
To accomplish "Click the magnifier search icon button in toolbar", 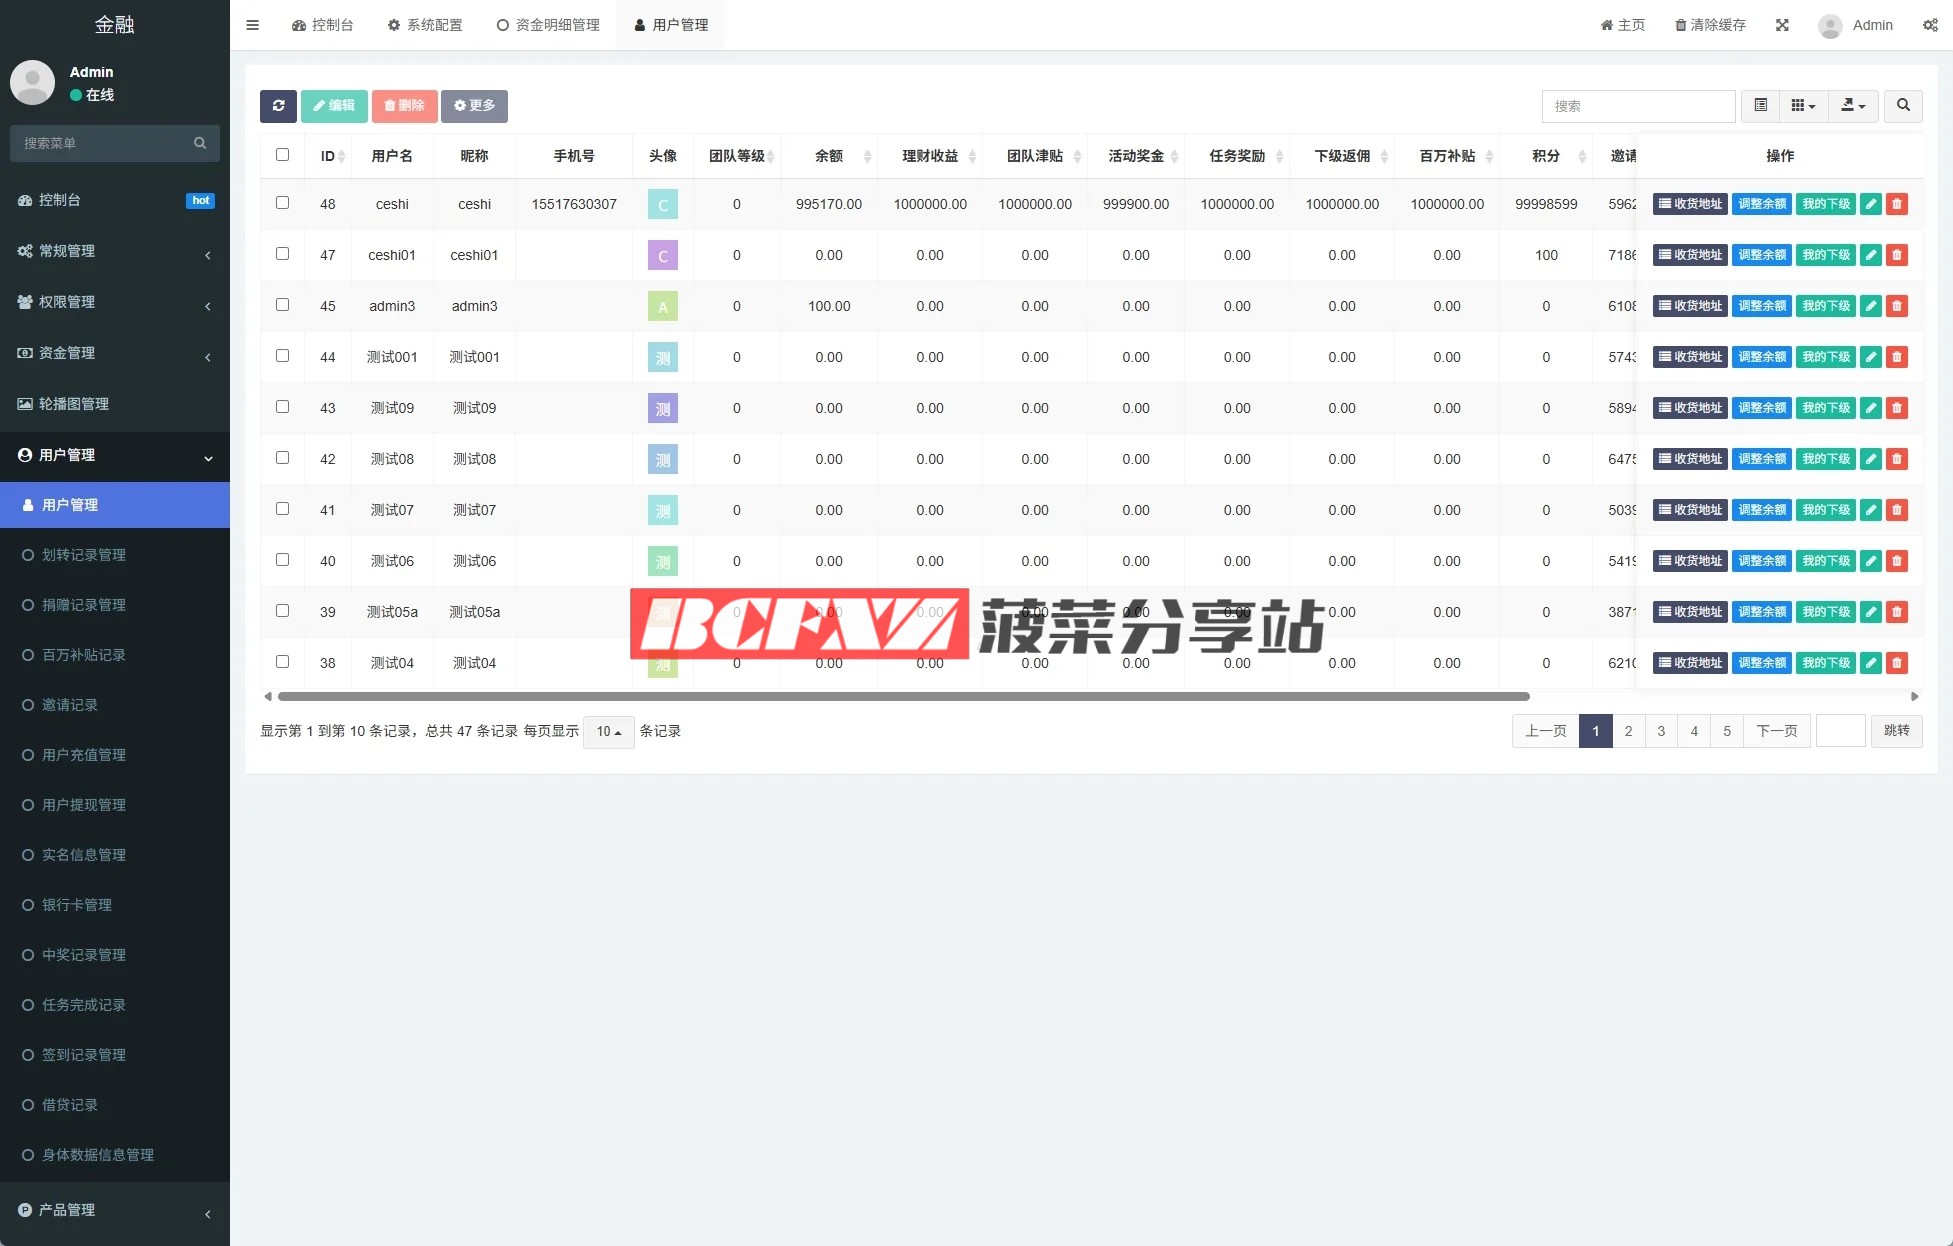I will (1903, 106).
